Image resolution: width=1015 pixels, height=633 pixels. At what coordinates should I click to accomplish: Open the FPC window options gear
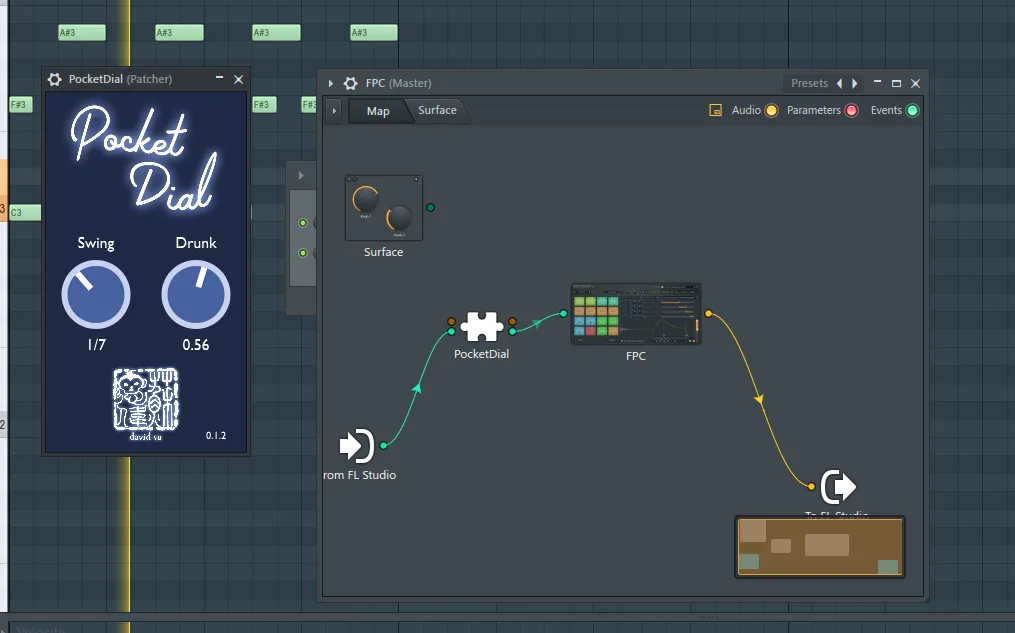click(350, 83)
